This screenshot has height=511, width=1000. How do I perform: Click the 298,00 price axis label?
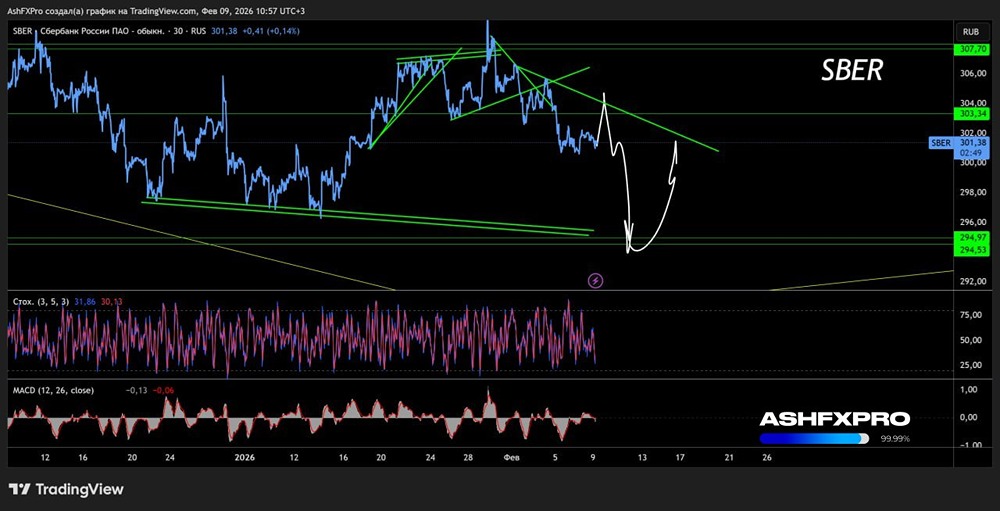click(971, 193)
